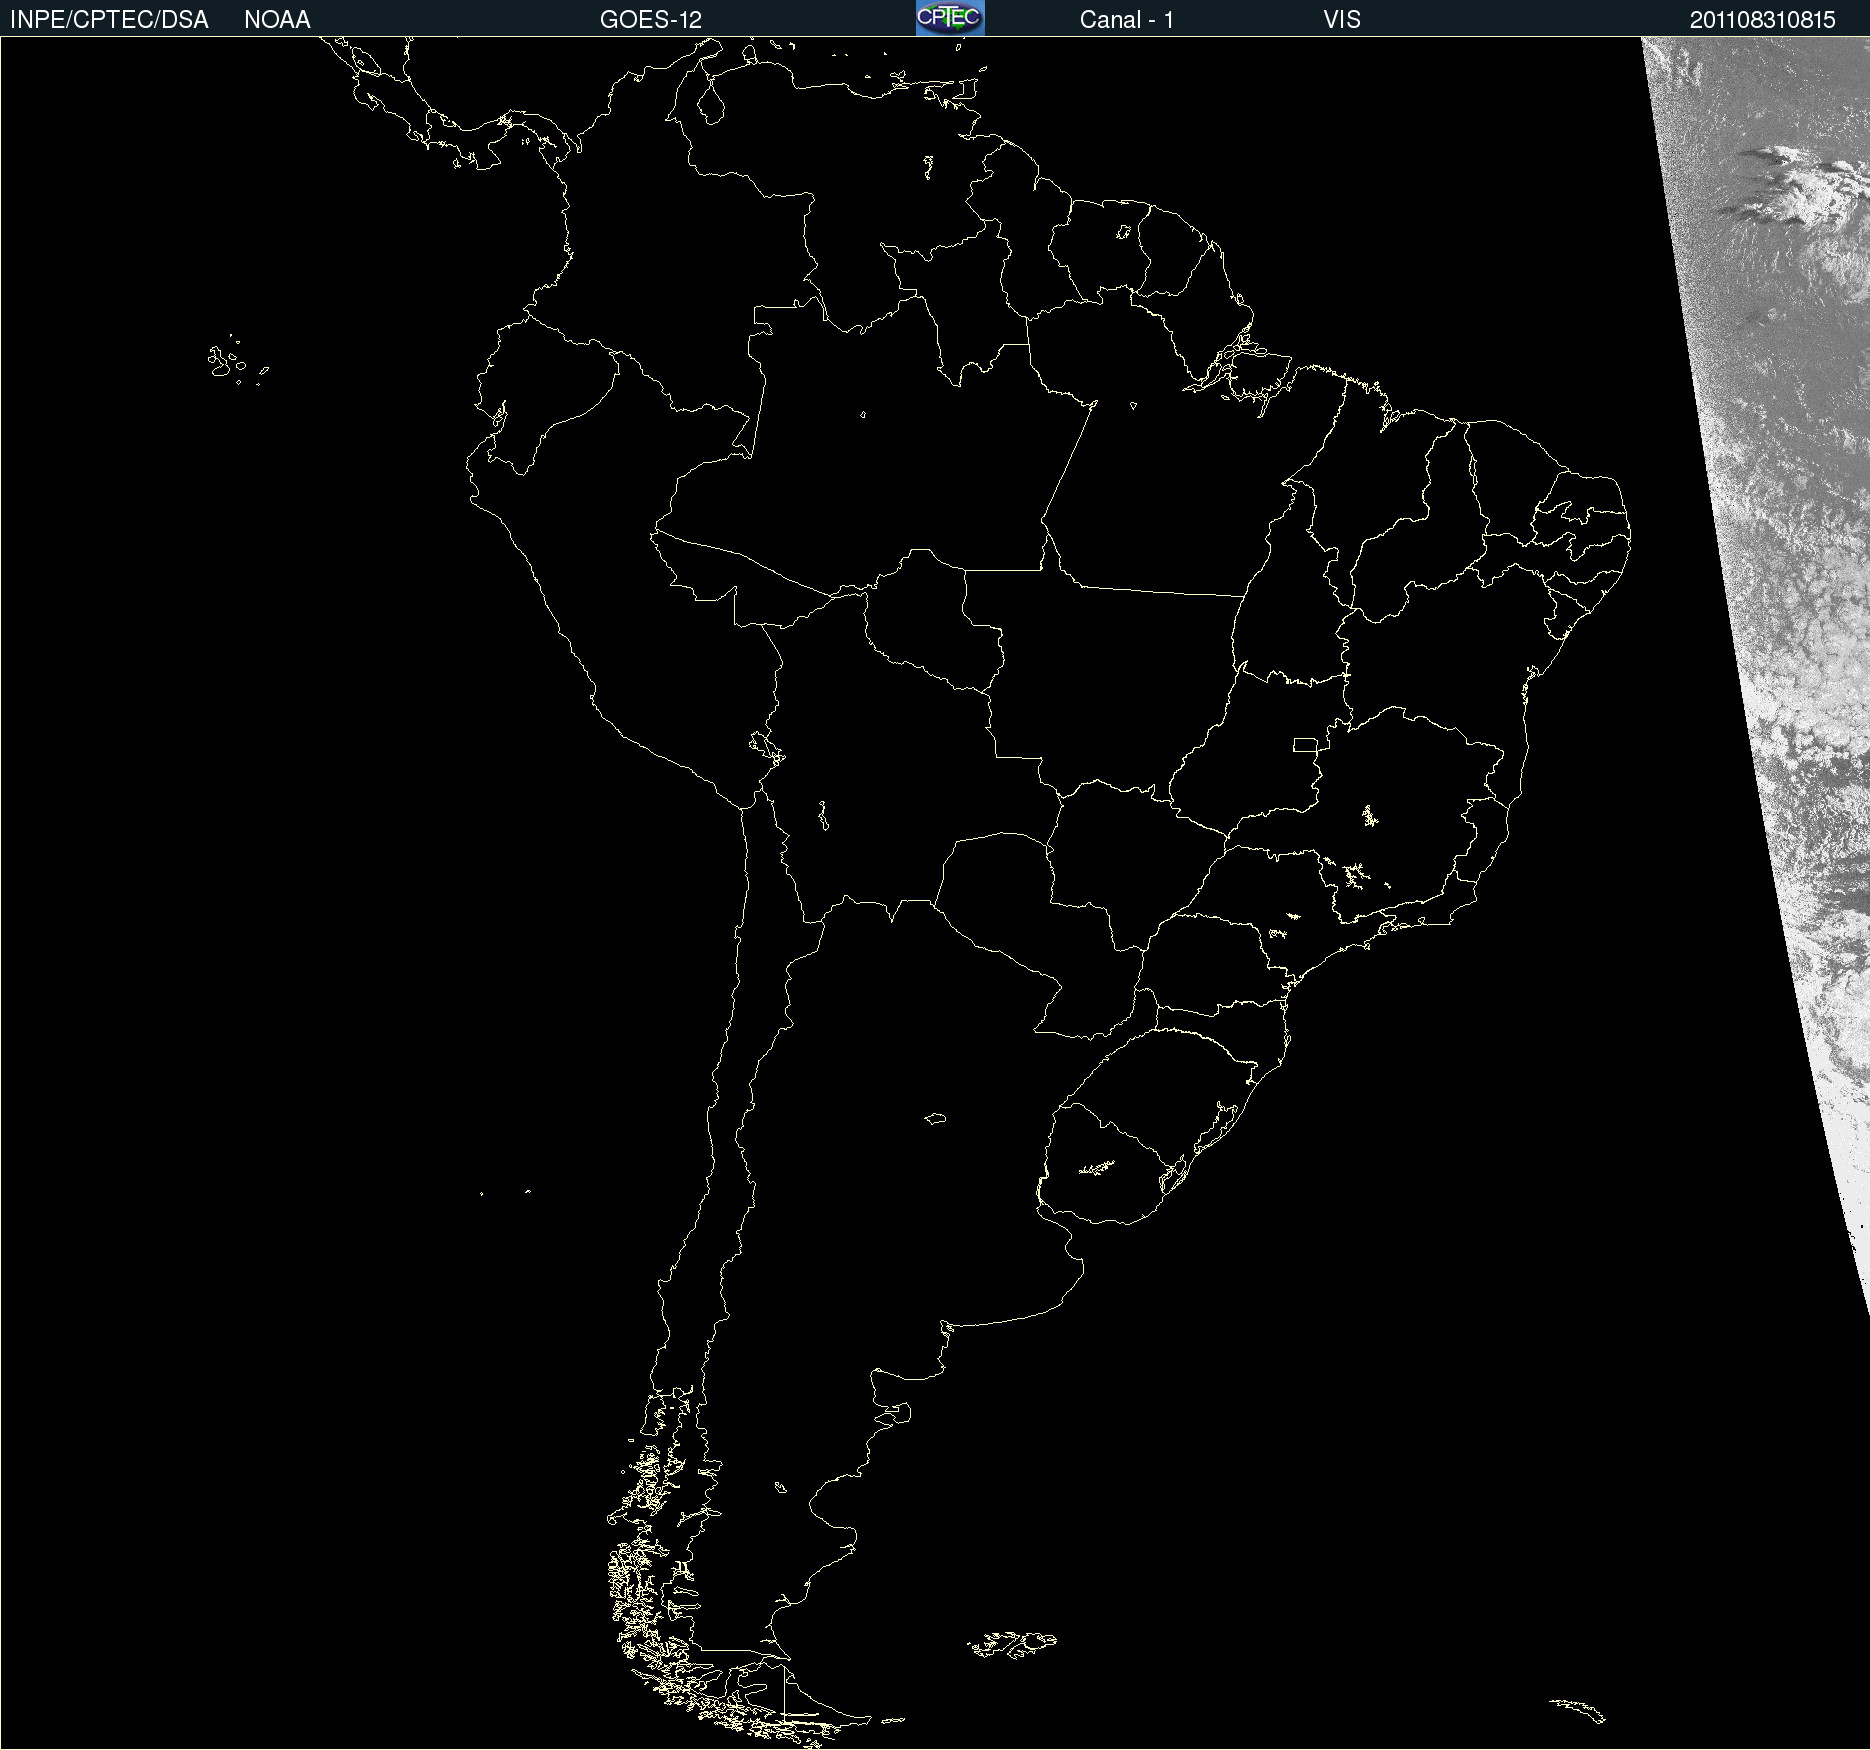This screenshot has width=1870, height=1750.
Task: Select the VIS channel label
Action: 1342,20
